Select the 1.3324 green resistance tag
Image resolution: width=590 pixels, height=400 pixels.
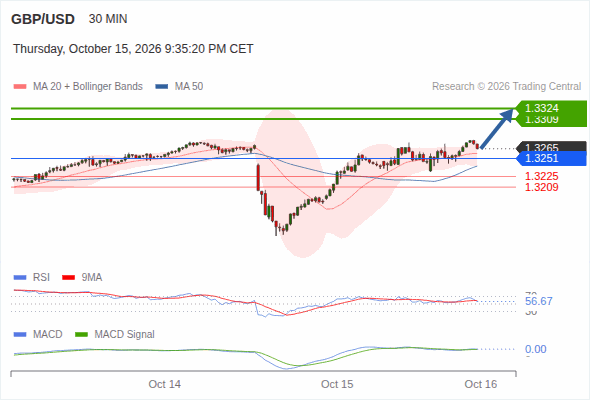[x=551, y=108]
